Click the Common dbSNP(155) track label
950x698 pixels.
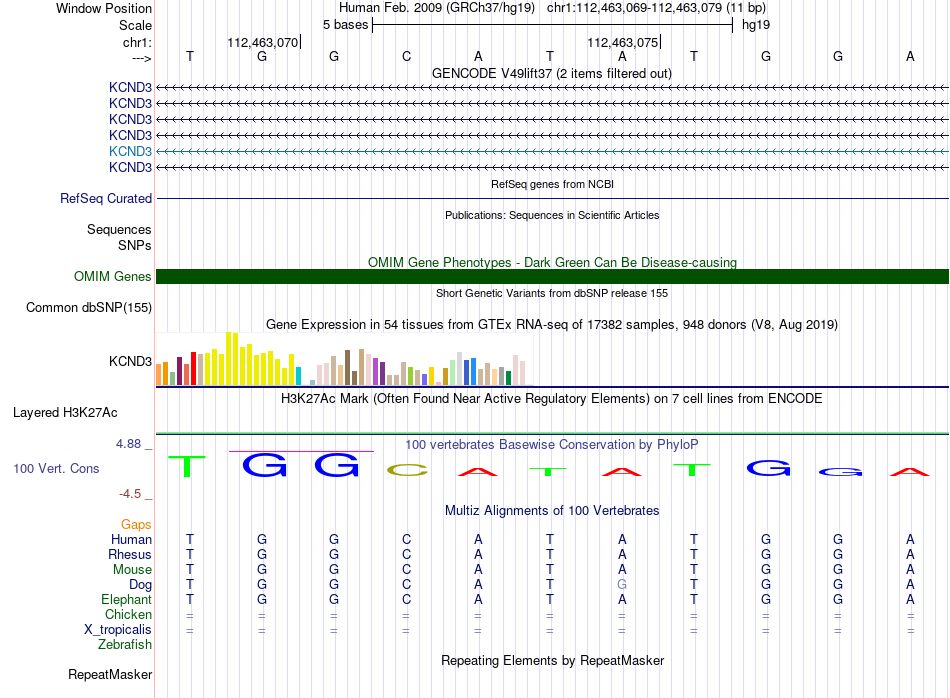click(89, 308)
